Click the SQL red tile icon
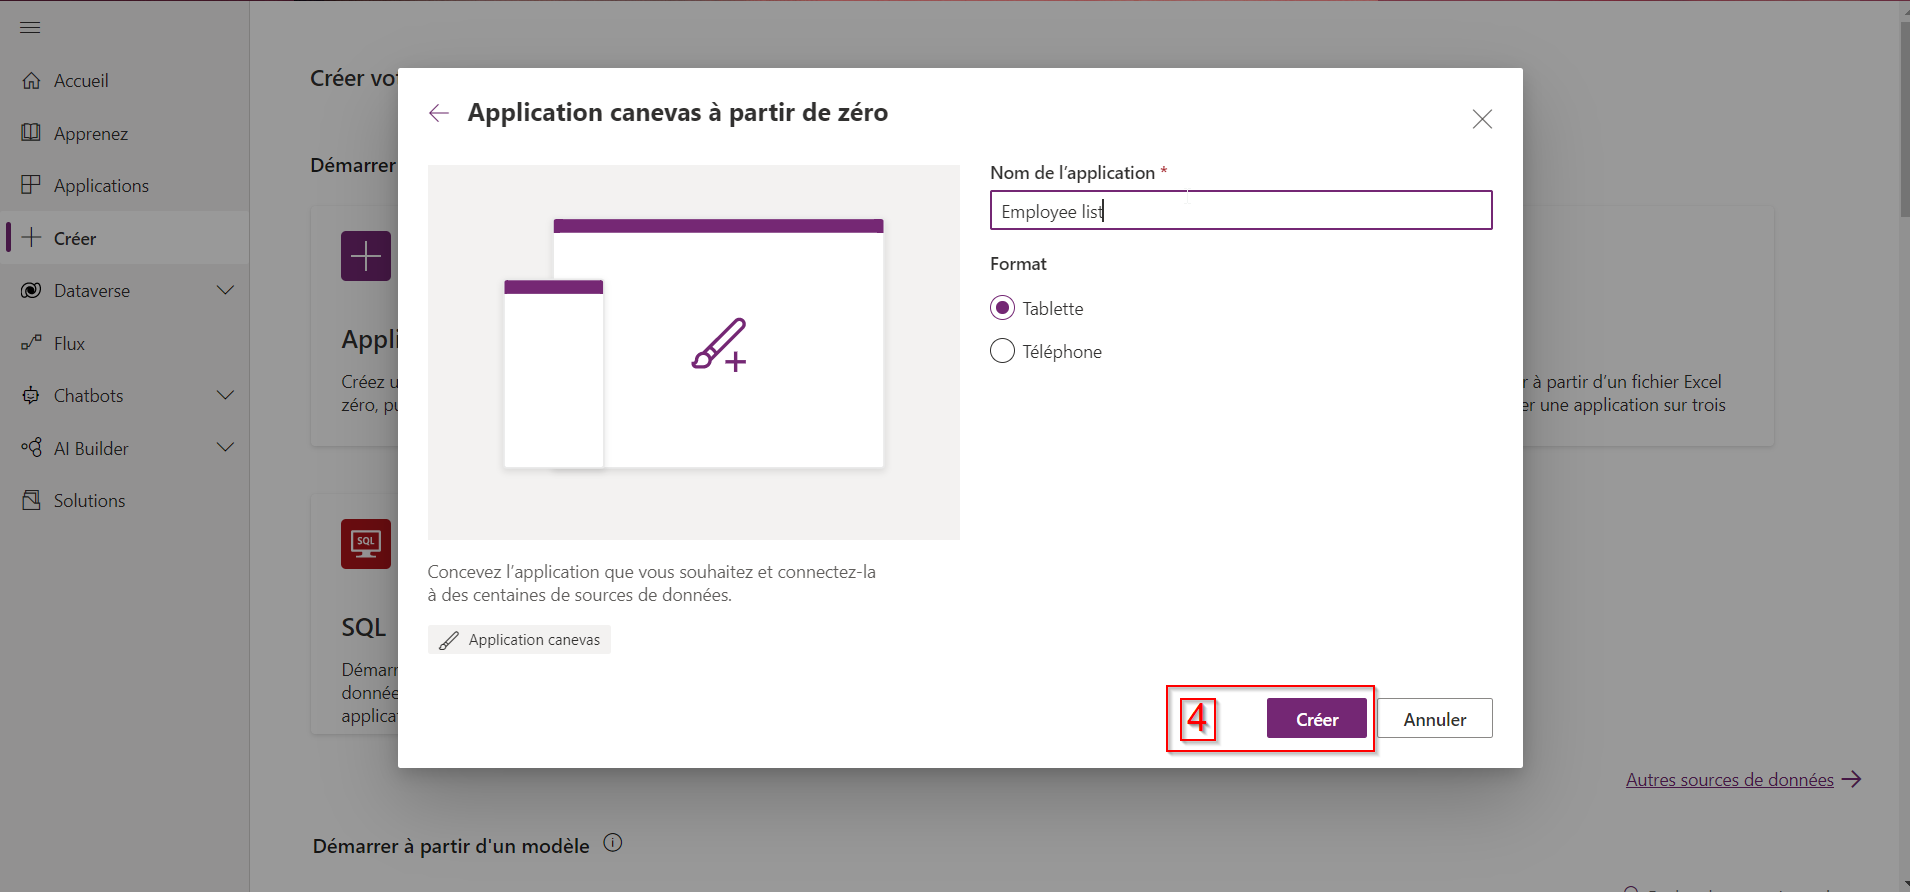This screenshot has height=892, width=1910. [x=365, y=544]
